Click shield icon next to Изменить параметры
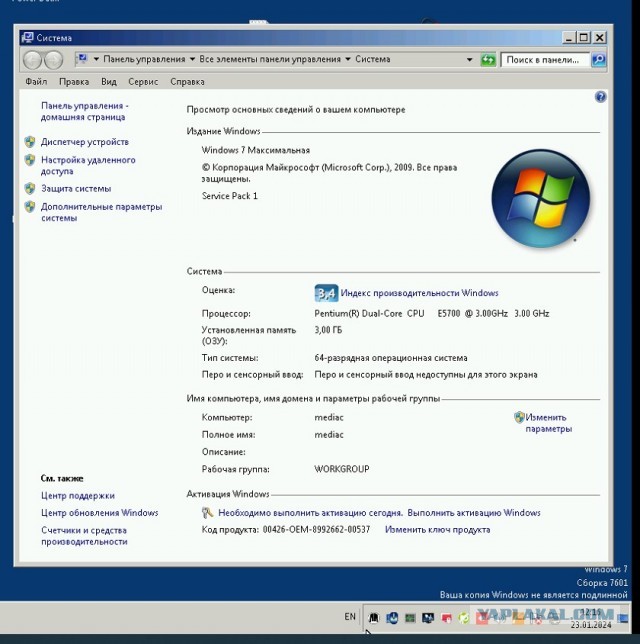640x644 pixels. click(x=519, y=417)
